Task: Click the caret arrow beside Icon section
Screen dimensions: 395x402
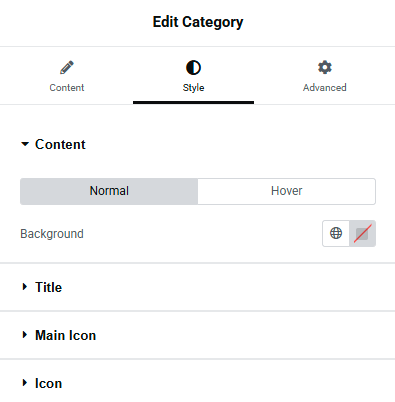Action: [25, 383]
